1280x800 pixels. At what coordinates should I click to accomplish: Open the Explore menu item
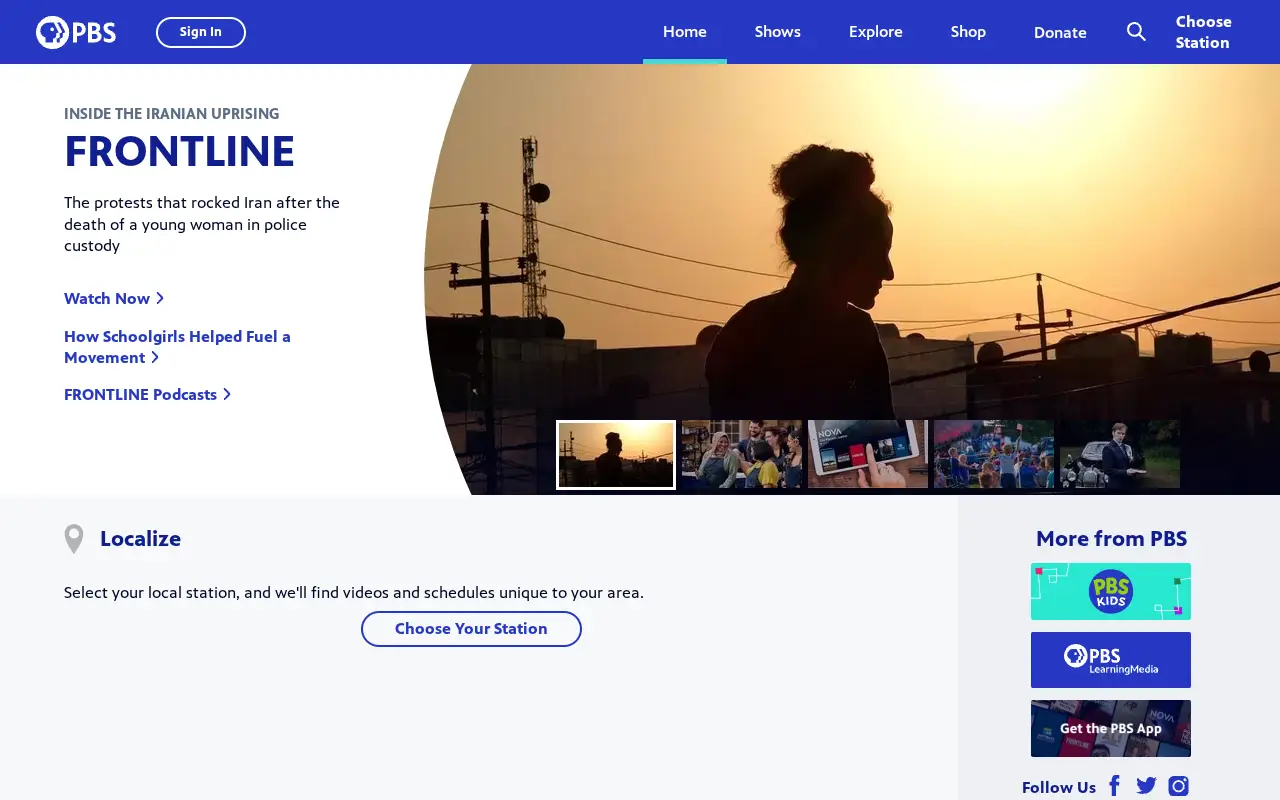(876, 32)
